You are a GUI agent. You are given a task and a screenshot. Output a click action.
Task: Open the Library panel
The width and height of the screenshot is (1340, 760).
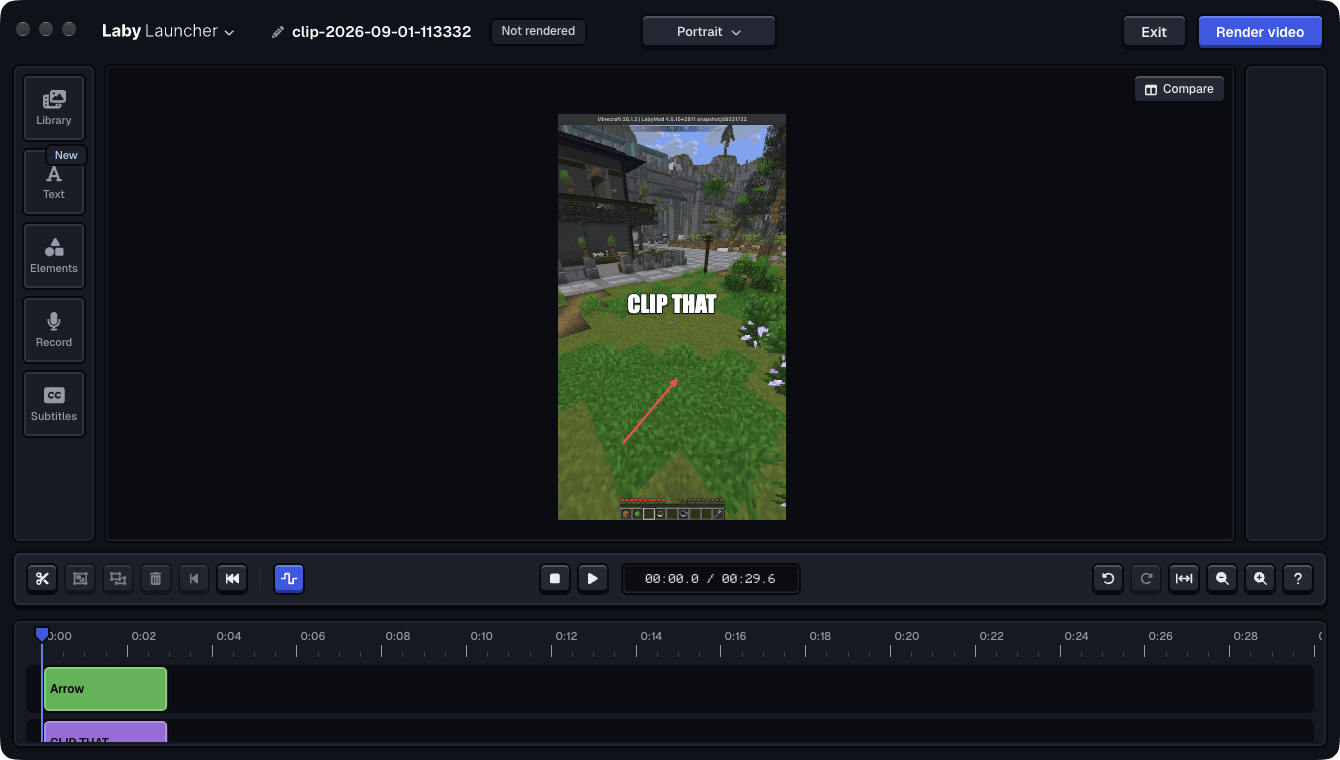[x=54, y=108]
